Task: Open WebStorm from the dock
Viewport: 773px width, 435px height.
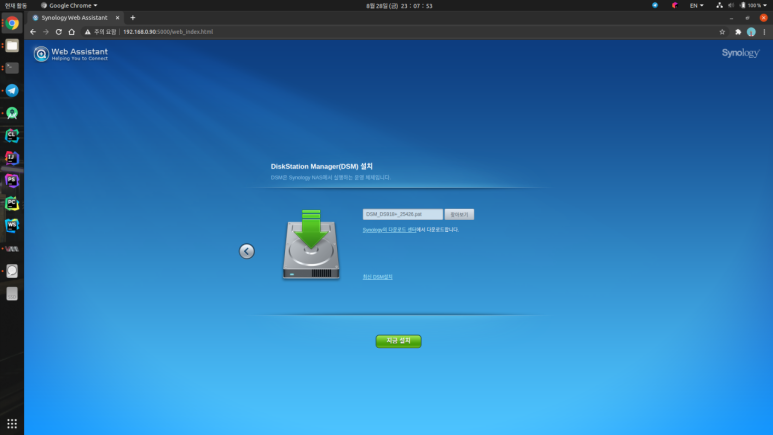Action: click(12, 225)
